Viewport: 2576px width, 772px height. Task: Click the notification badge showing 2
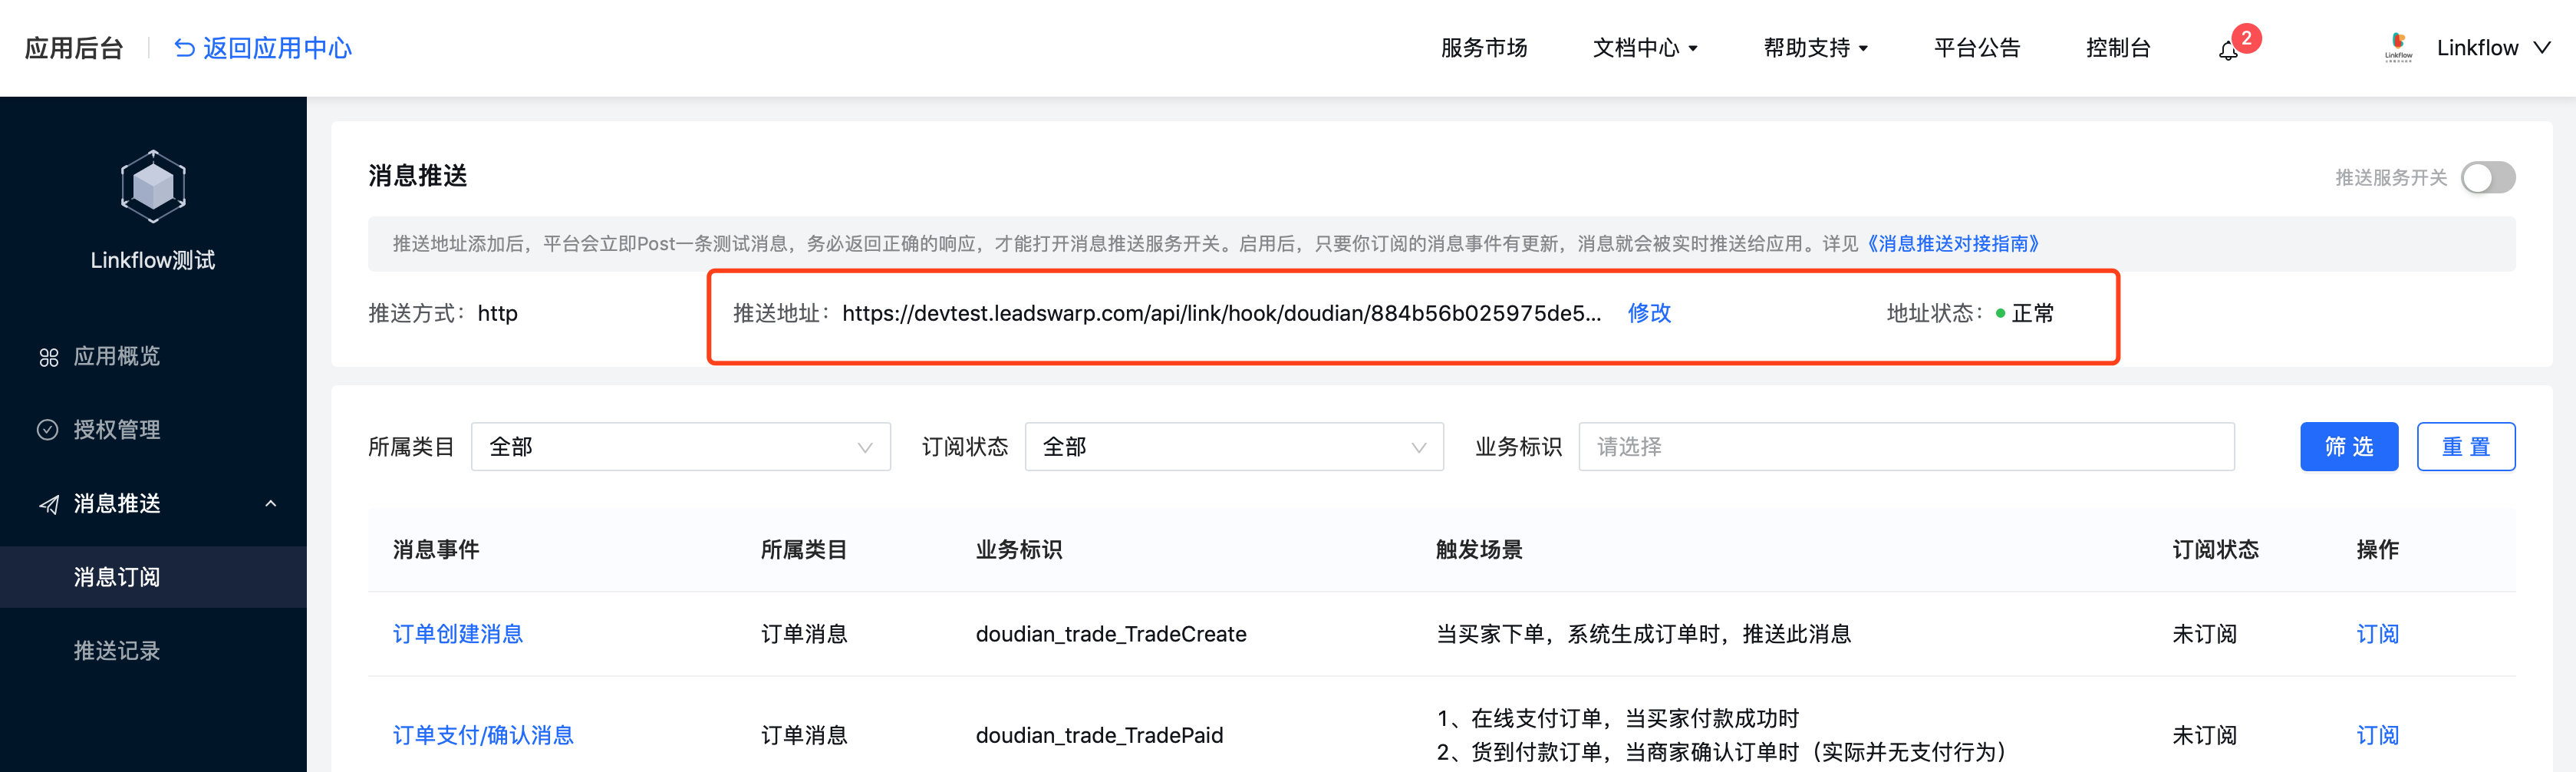(2246, 38)
